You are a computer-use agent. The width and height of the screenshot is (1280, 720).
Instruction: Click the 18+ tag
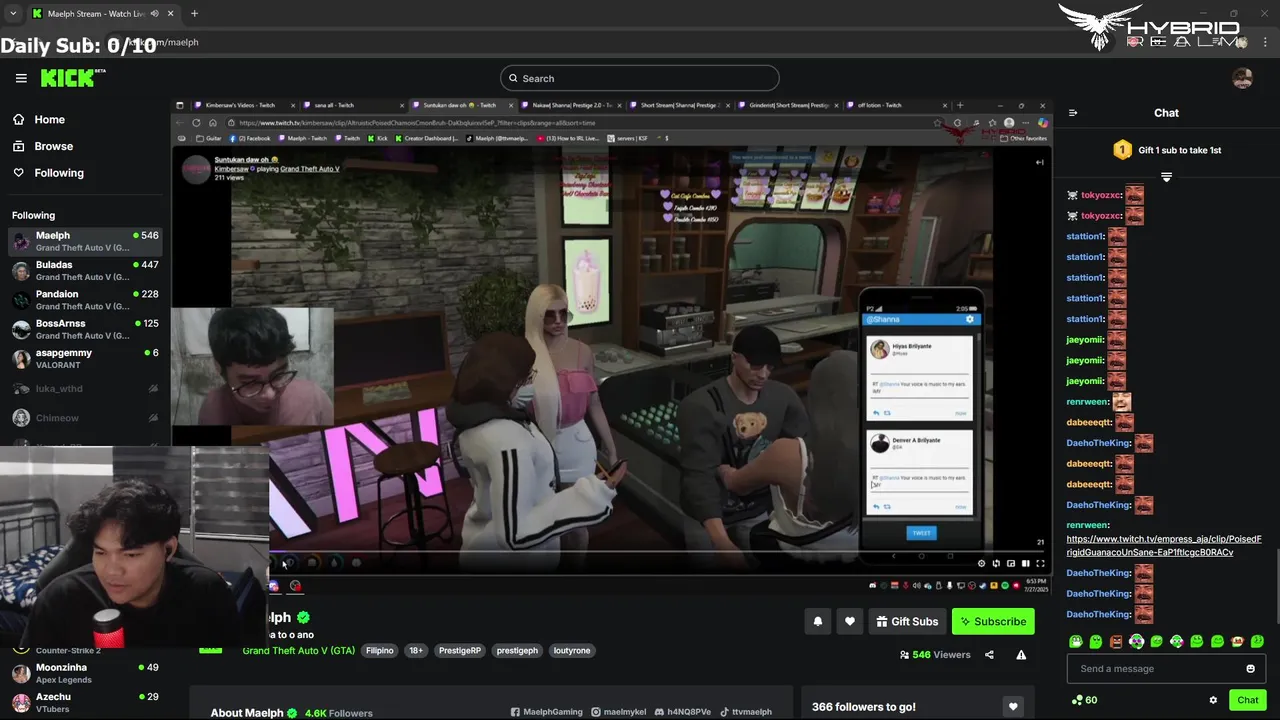(416, 651)
